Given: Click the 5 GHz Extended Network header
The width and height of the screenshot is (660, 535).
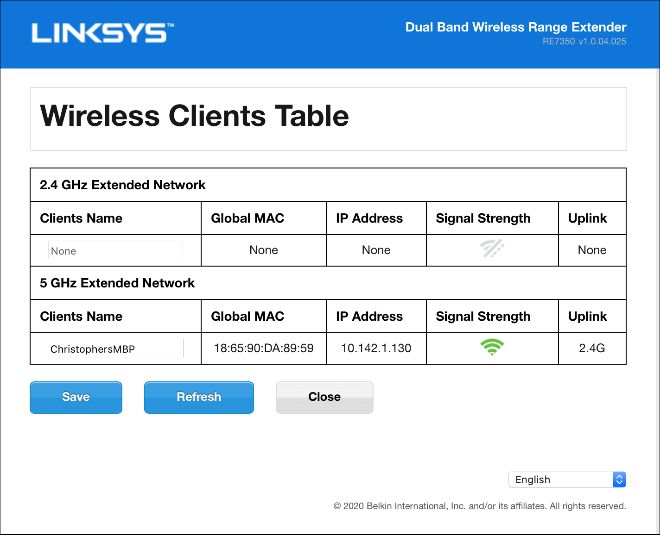Looking at the screenshot, I should pyautogui.click(x=117, y=283).
